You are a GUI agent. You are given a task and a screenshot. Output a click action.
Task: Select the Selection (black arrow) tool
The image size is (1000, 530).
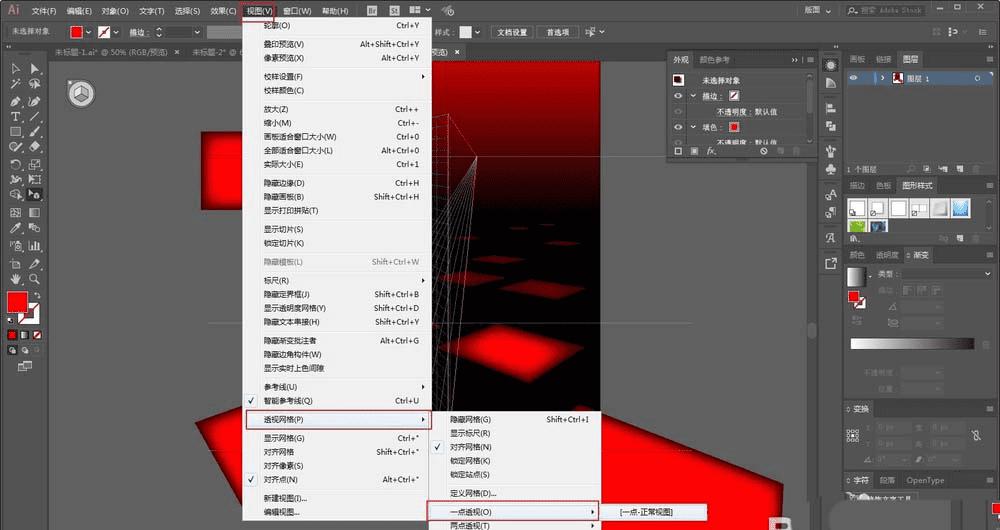[16, 69]
